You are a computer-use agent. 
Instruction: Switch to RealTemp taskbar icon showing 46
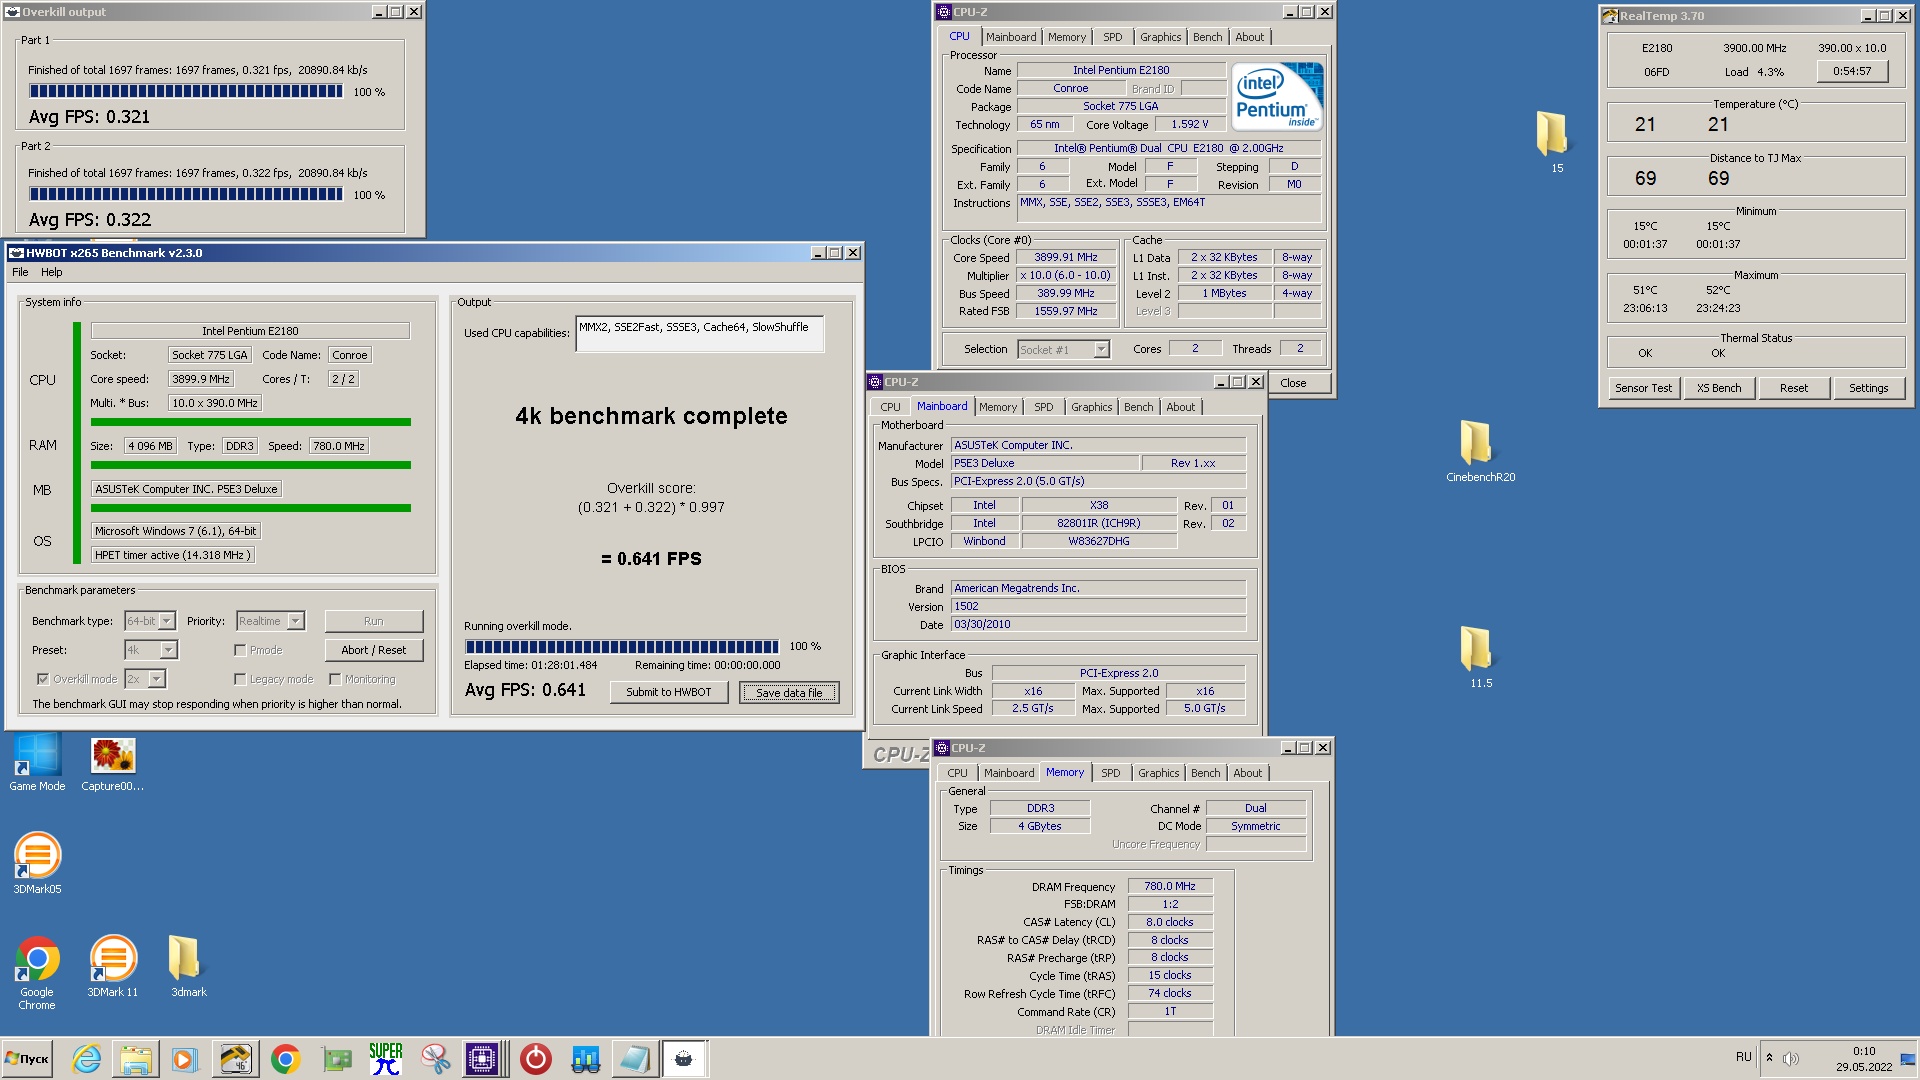(236, 1059)
